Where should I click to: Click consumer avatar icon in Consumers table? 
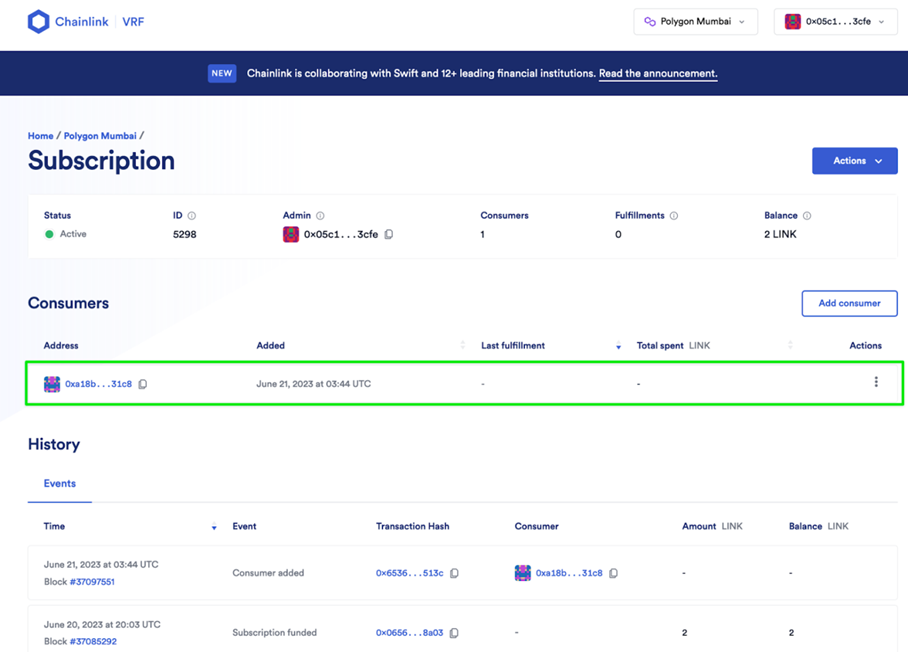tap(52, 384)
